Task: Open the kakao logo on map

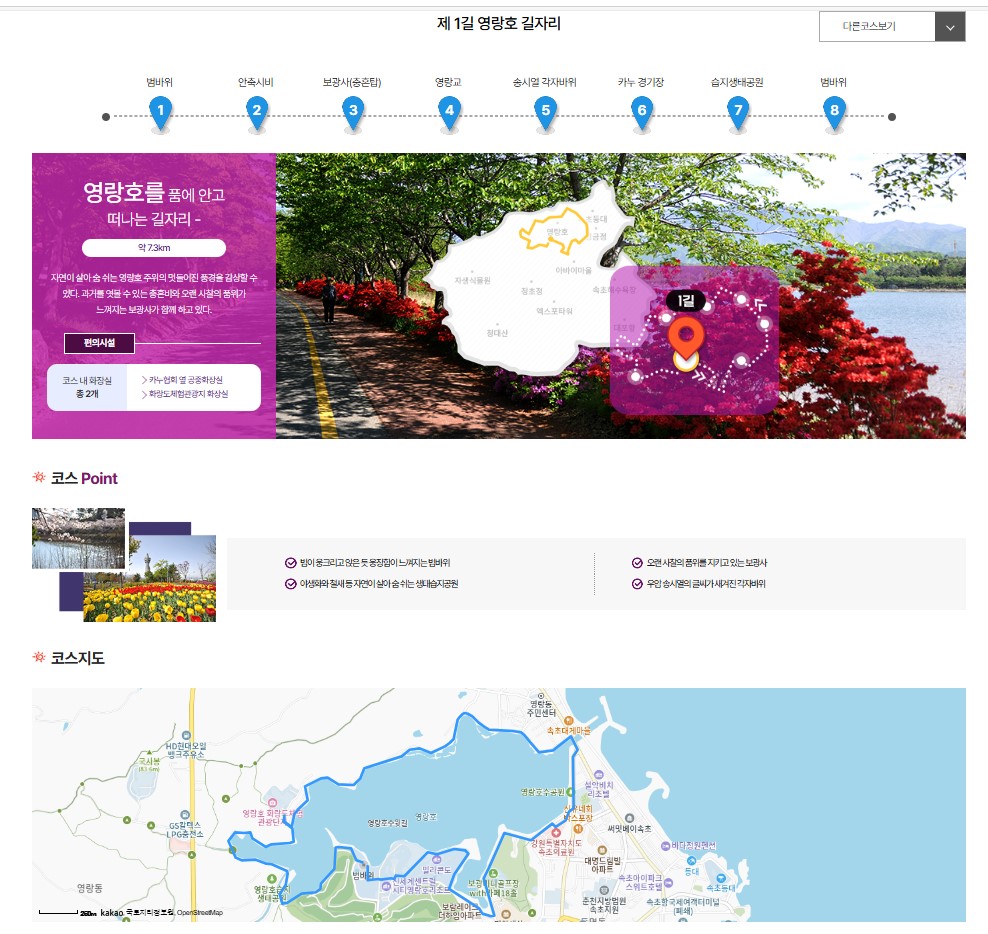Action: coord(112,913)
